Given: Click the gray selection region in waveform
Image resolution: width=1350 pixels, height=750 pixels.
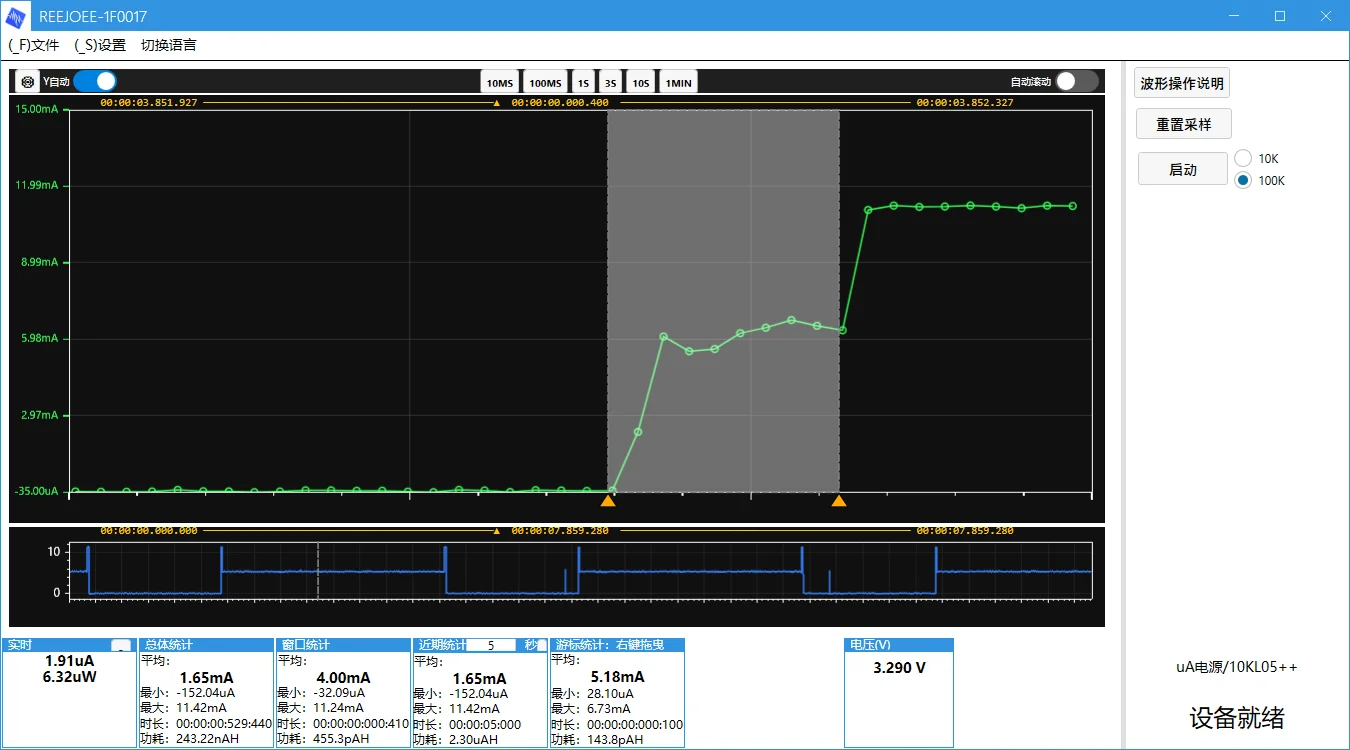Looking at the screenshot, I should pyautogui.click(x=723, y=300).
